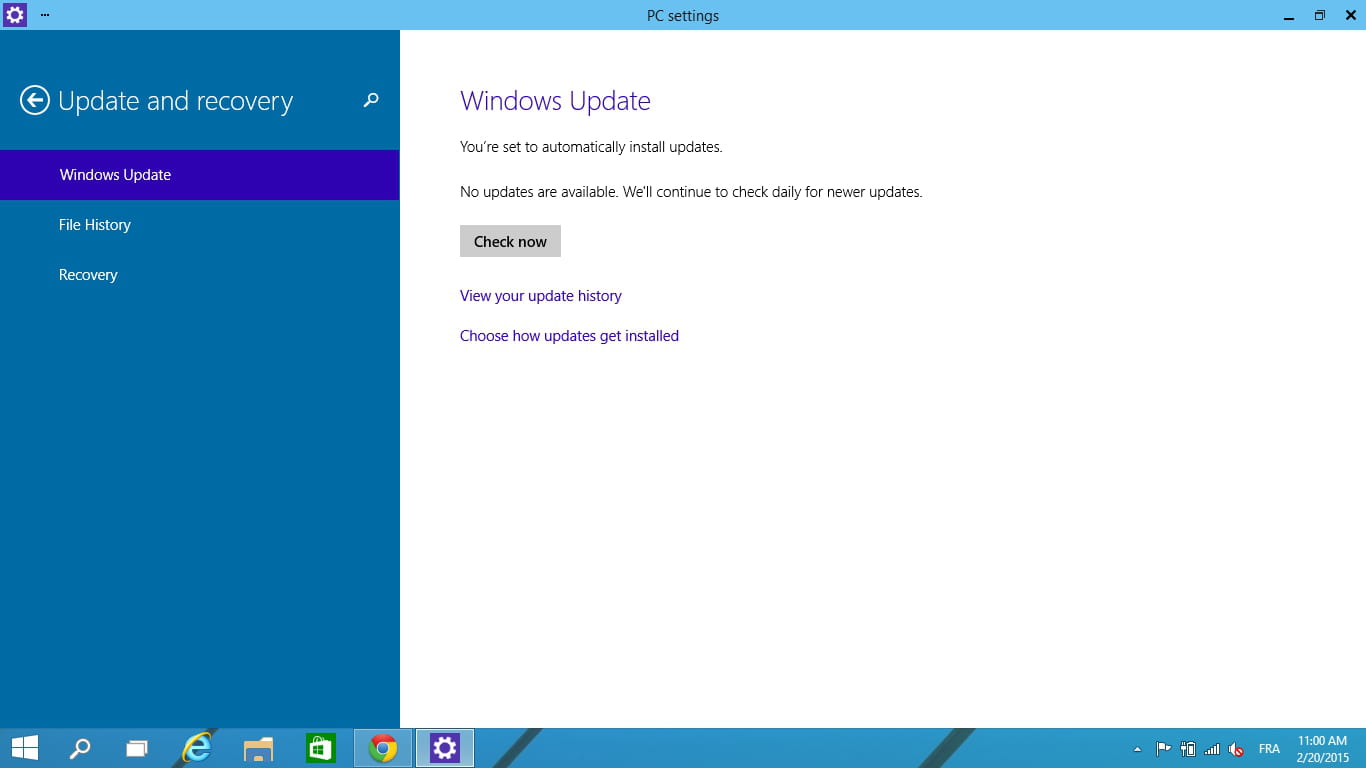Go back using the circled arrow

pos(35,100)
